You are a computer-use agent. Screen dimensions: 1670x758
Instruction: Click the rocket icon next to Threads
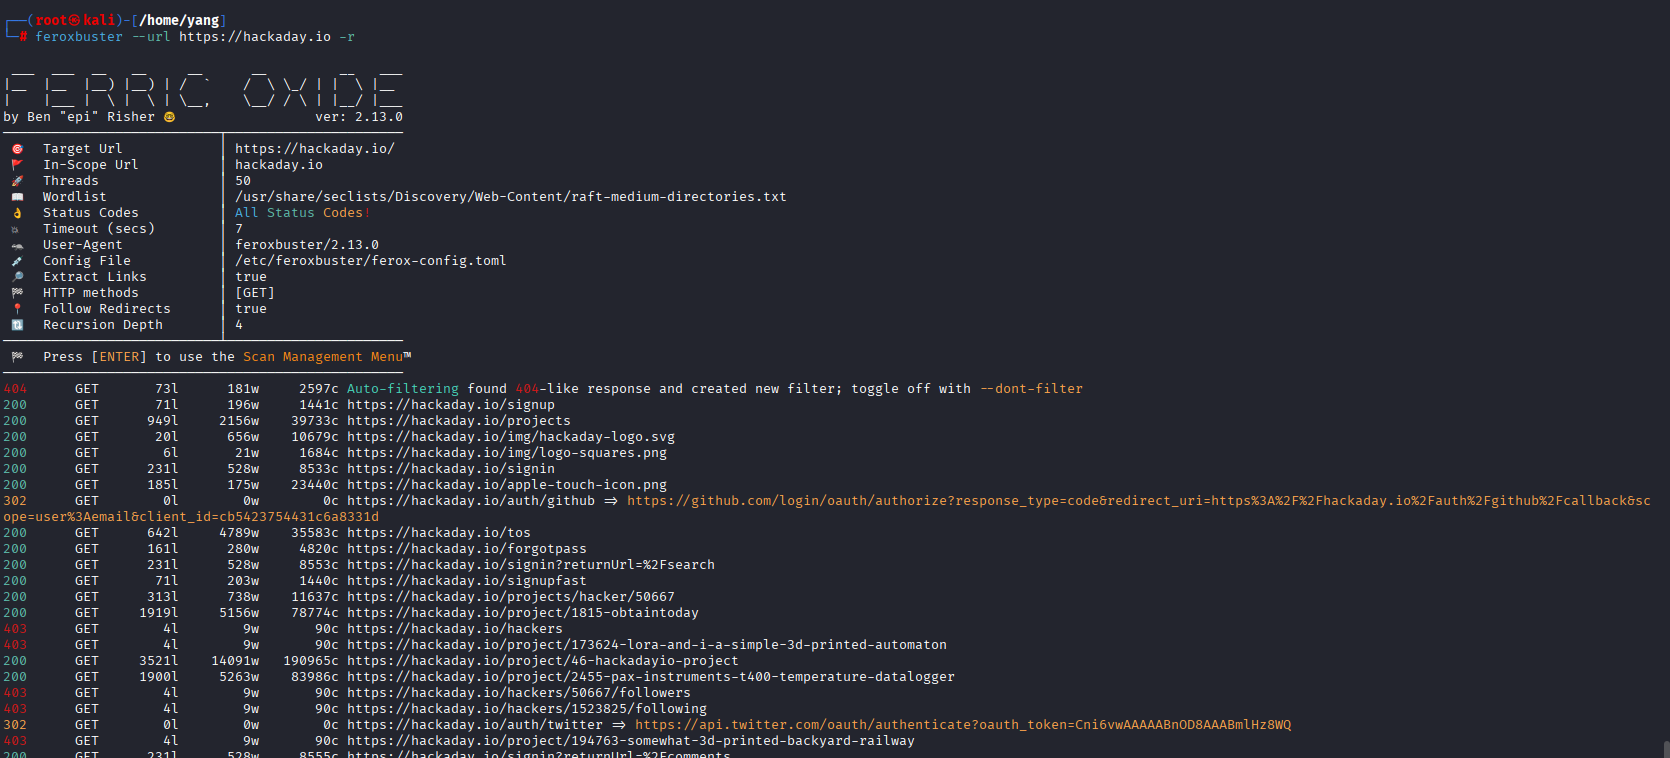coord(17,181)
